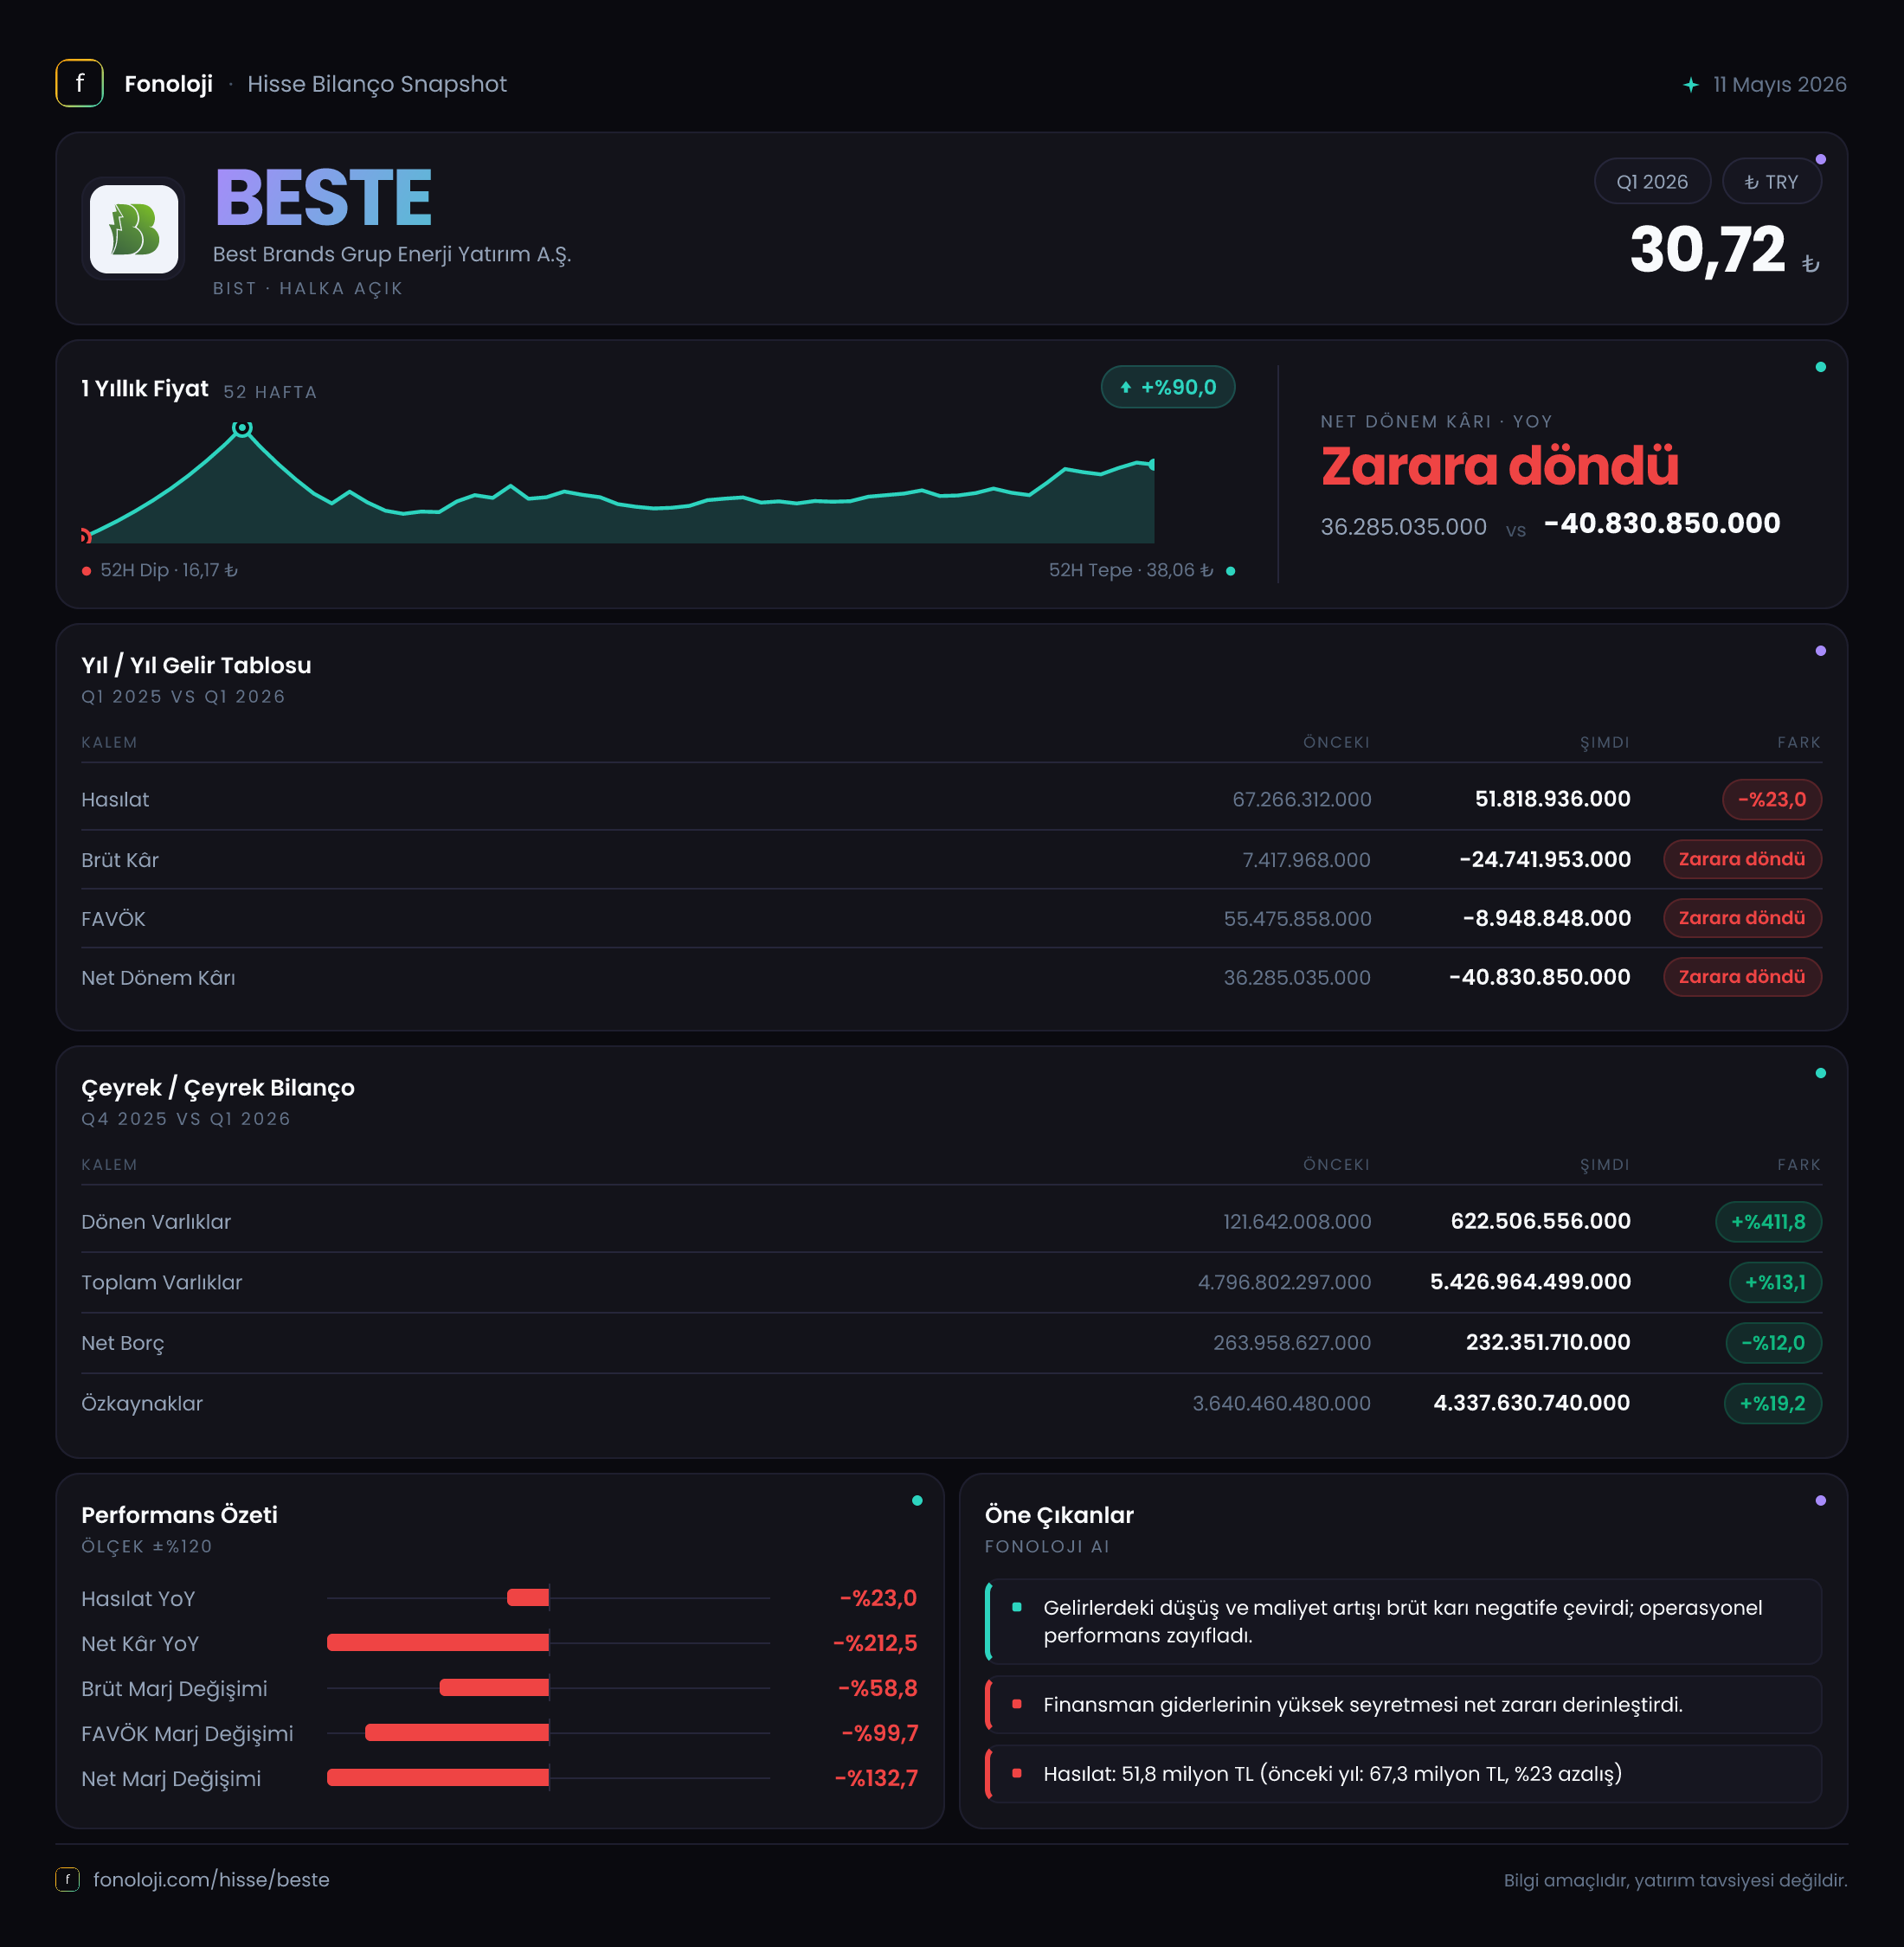Click the +%411,8 badge for Dönen Varlıklar

pos(1768,1222)
